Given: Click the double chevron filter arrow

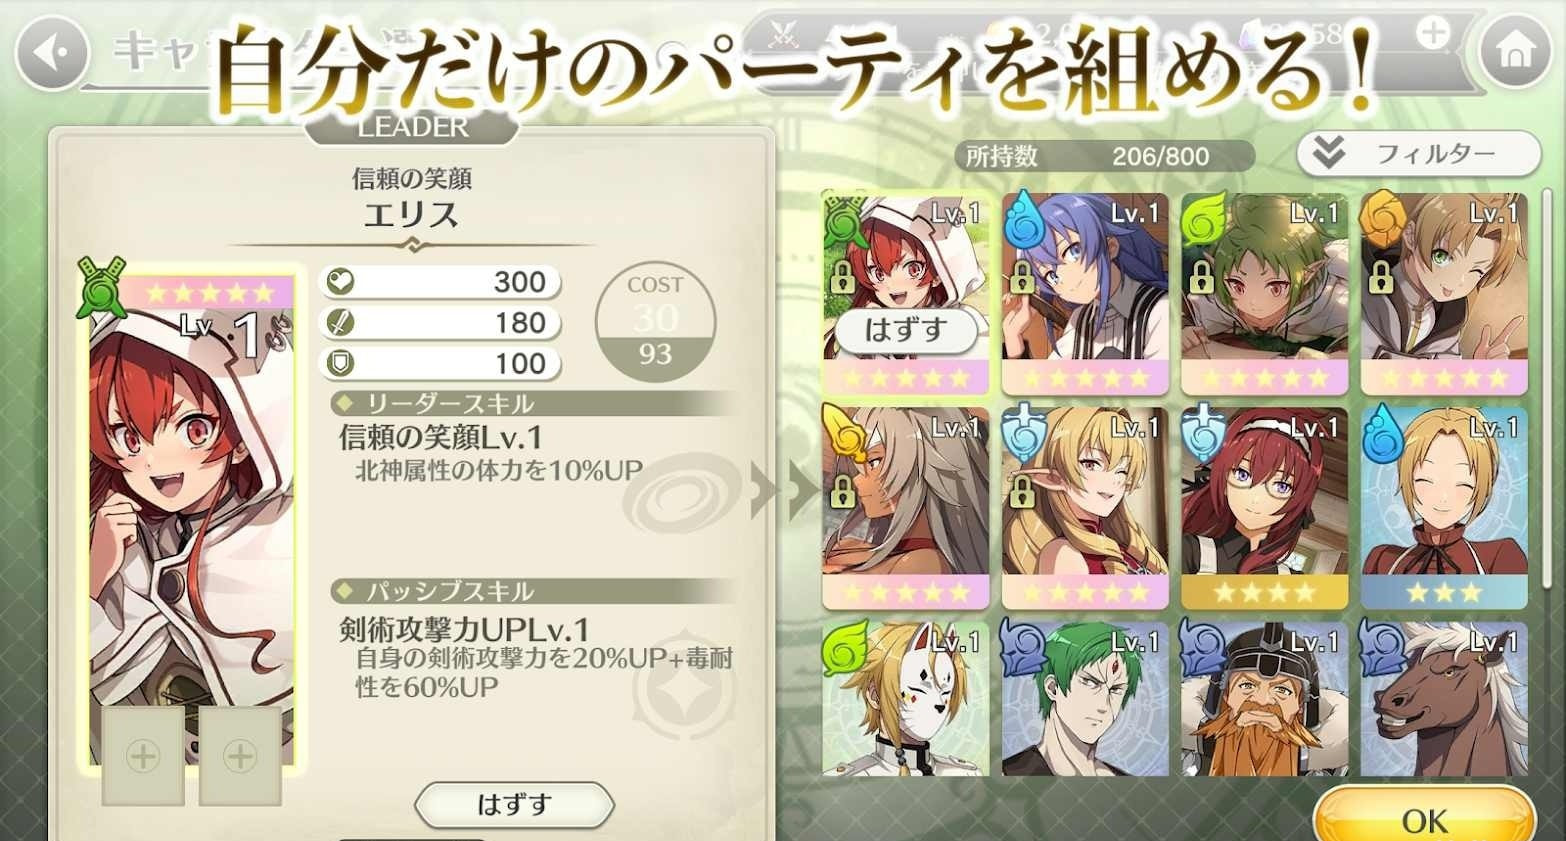Looking at the screenshot, I should [1328, 152].
